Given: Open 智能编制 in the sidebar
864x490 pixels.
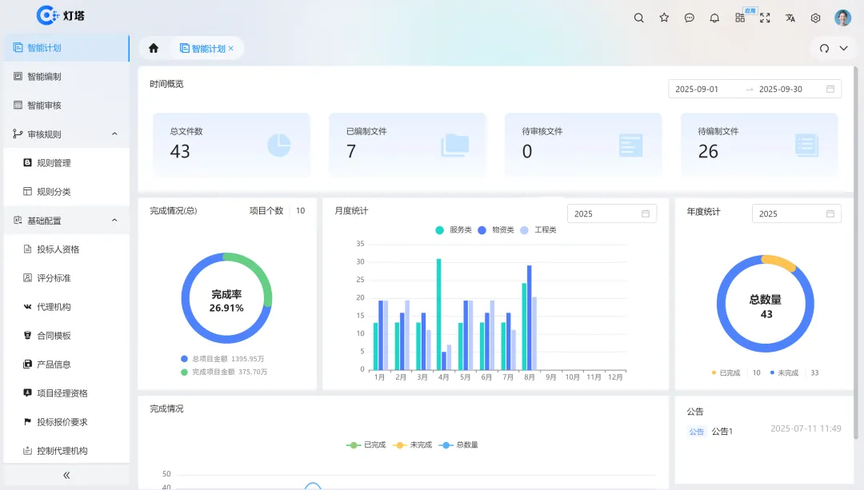Looking at the screenshot, I should point(44,76).
